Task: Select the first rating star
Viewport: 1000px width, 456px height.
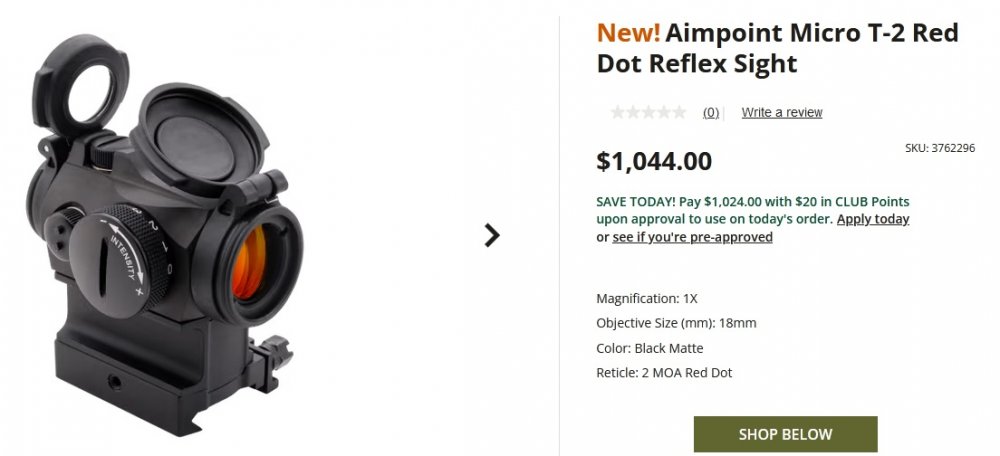Action: tap(618, 112)
